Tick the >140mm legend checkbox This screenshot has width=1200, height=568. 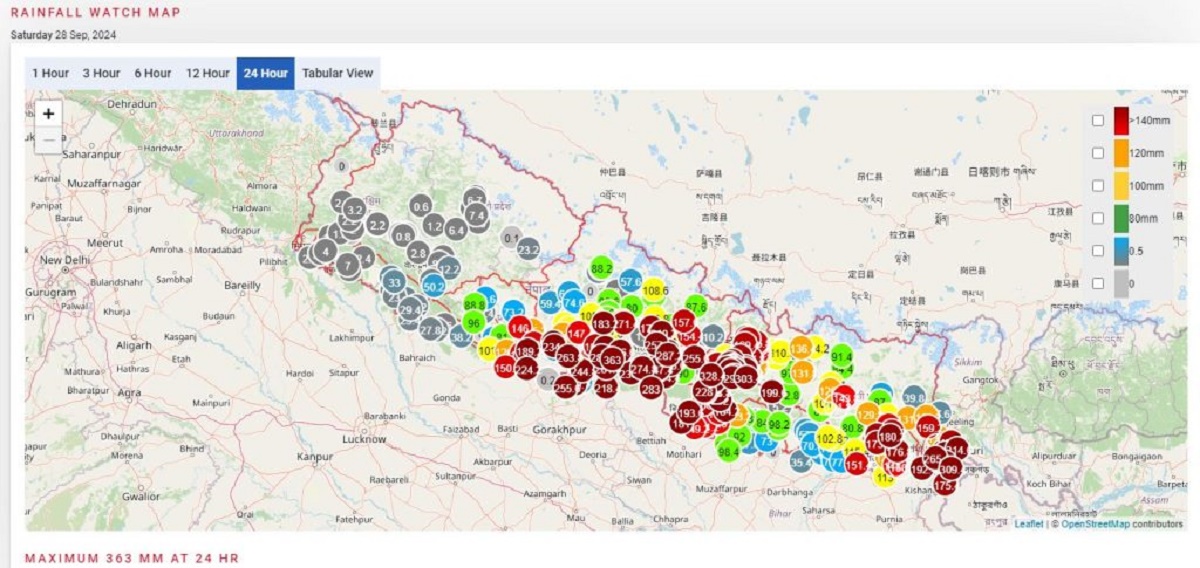pyautogui.click(x=1098, y=120)
